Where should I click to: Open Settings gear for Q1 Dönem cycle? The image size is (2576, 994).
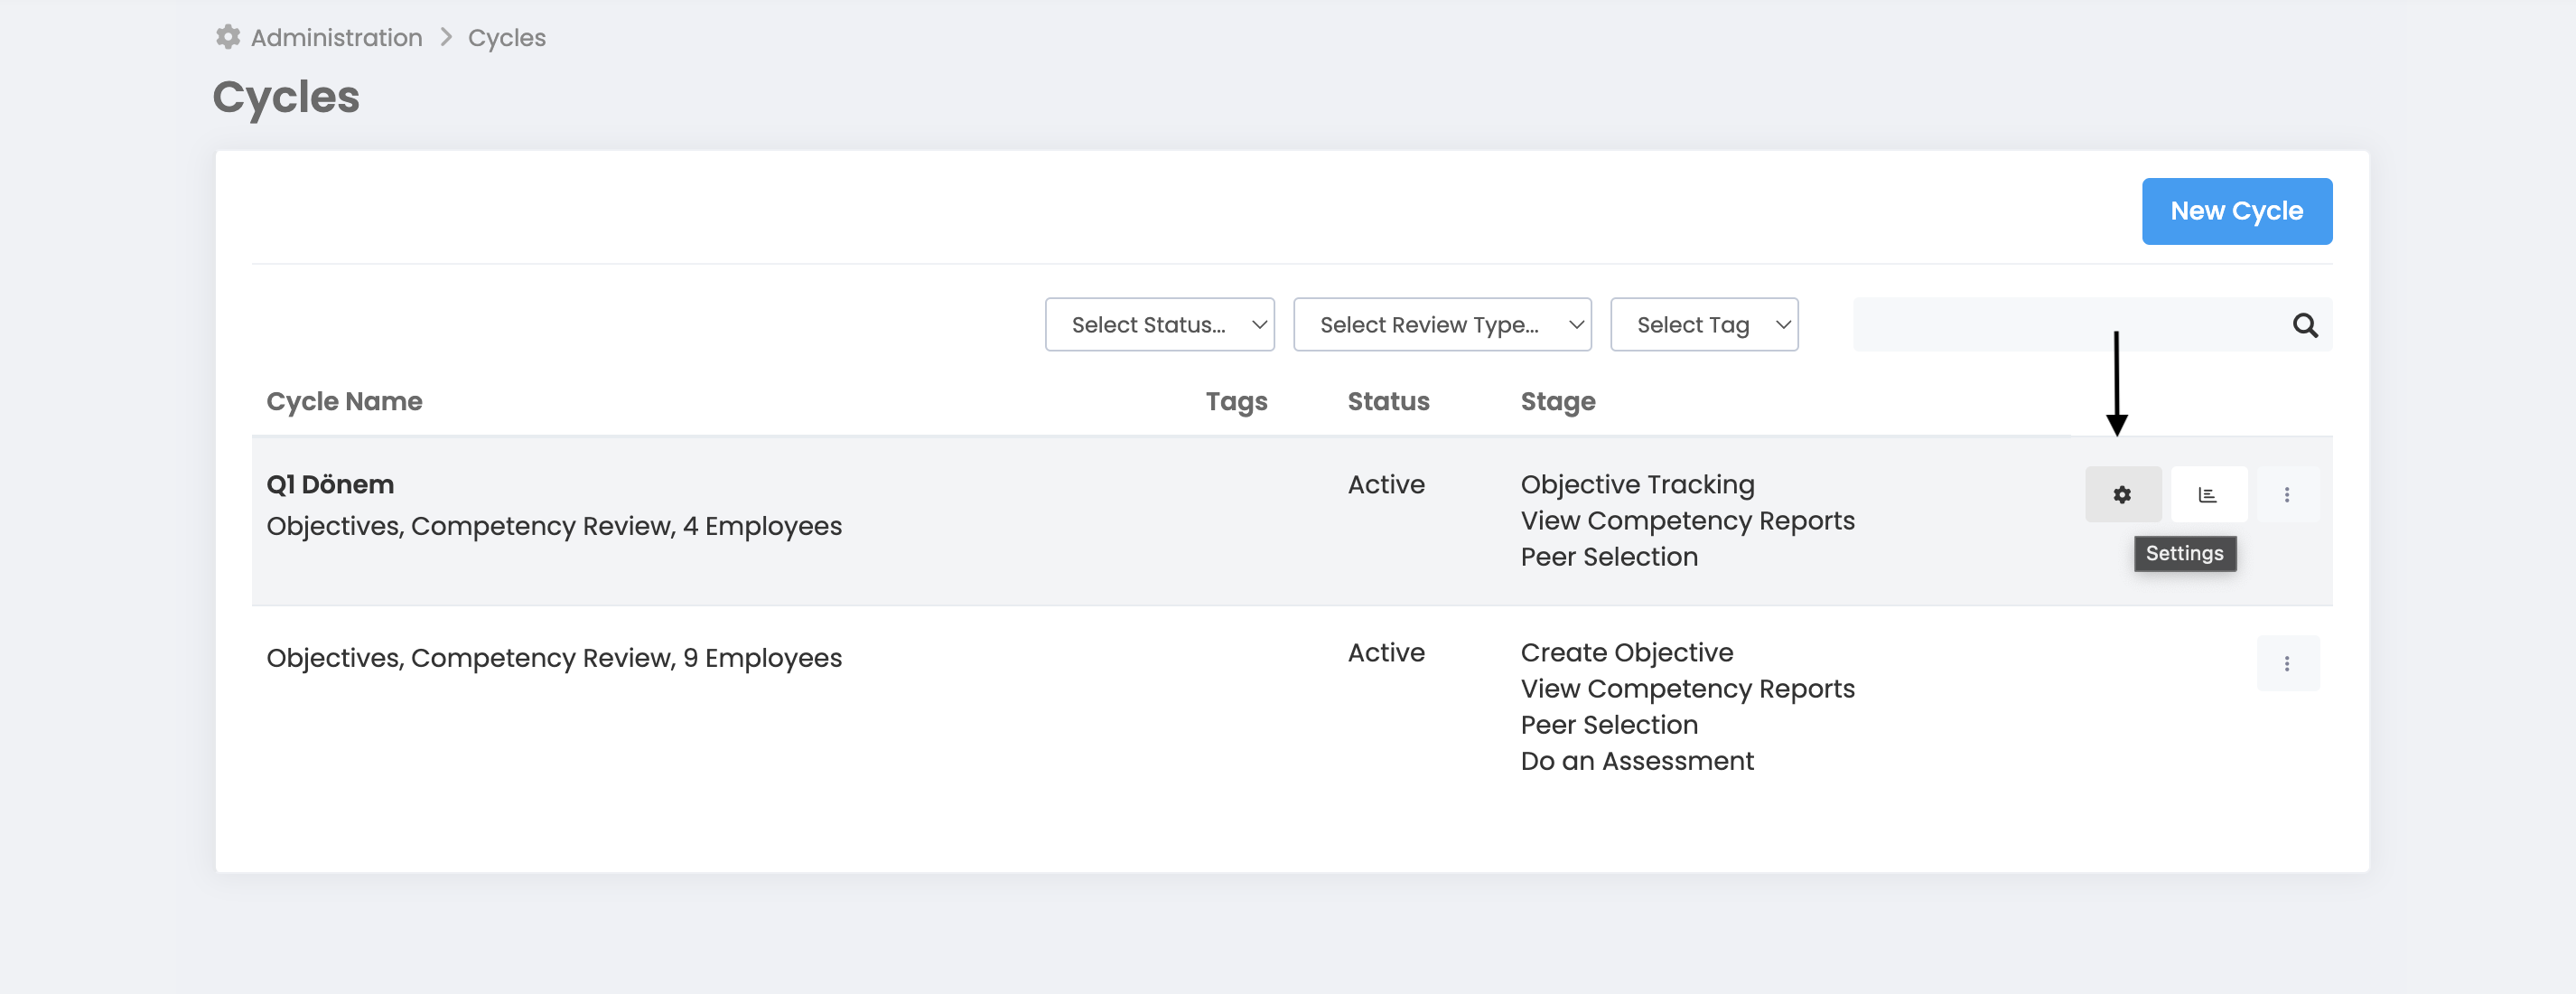[x=2122, y=494]
